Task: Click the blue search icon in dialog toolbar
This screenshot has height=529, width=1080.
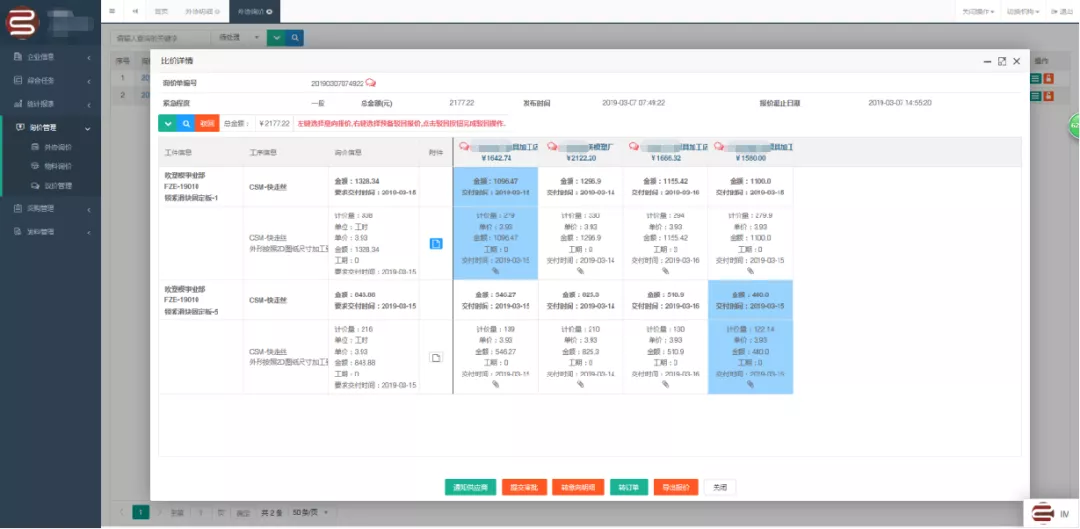Action: pyautogui.click(x=187, y=123)
